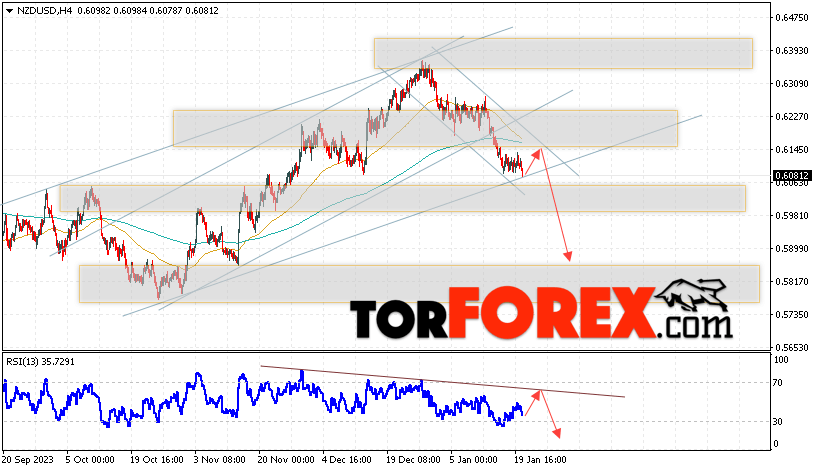Select the RSI(13) 35.7291 indicator label

click(x=40, y=361)
